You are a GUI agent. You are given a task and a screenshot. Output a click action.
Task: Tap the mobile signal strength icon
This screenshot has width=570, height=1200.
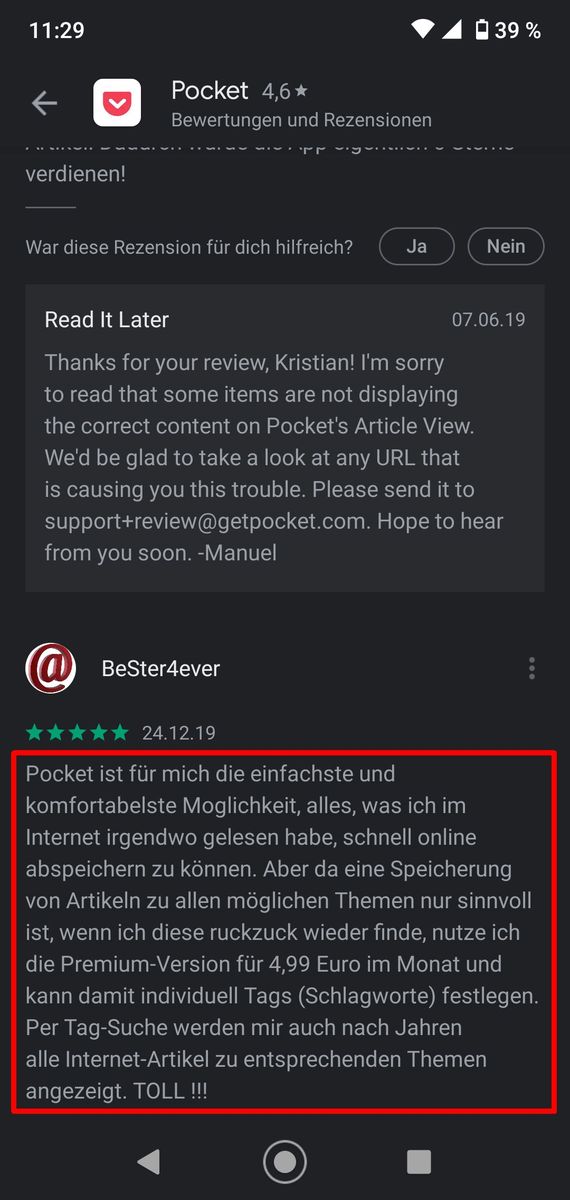450,30
